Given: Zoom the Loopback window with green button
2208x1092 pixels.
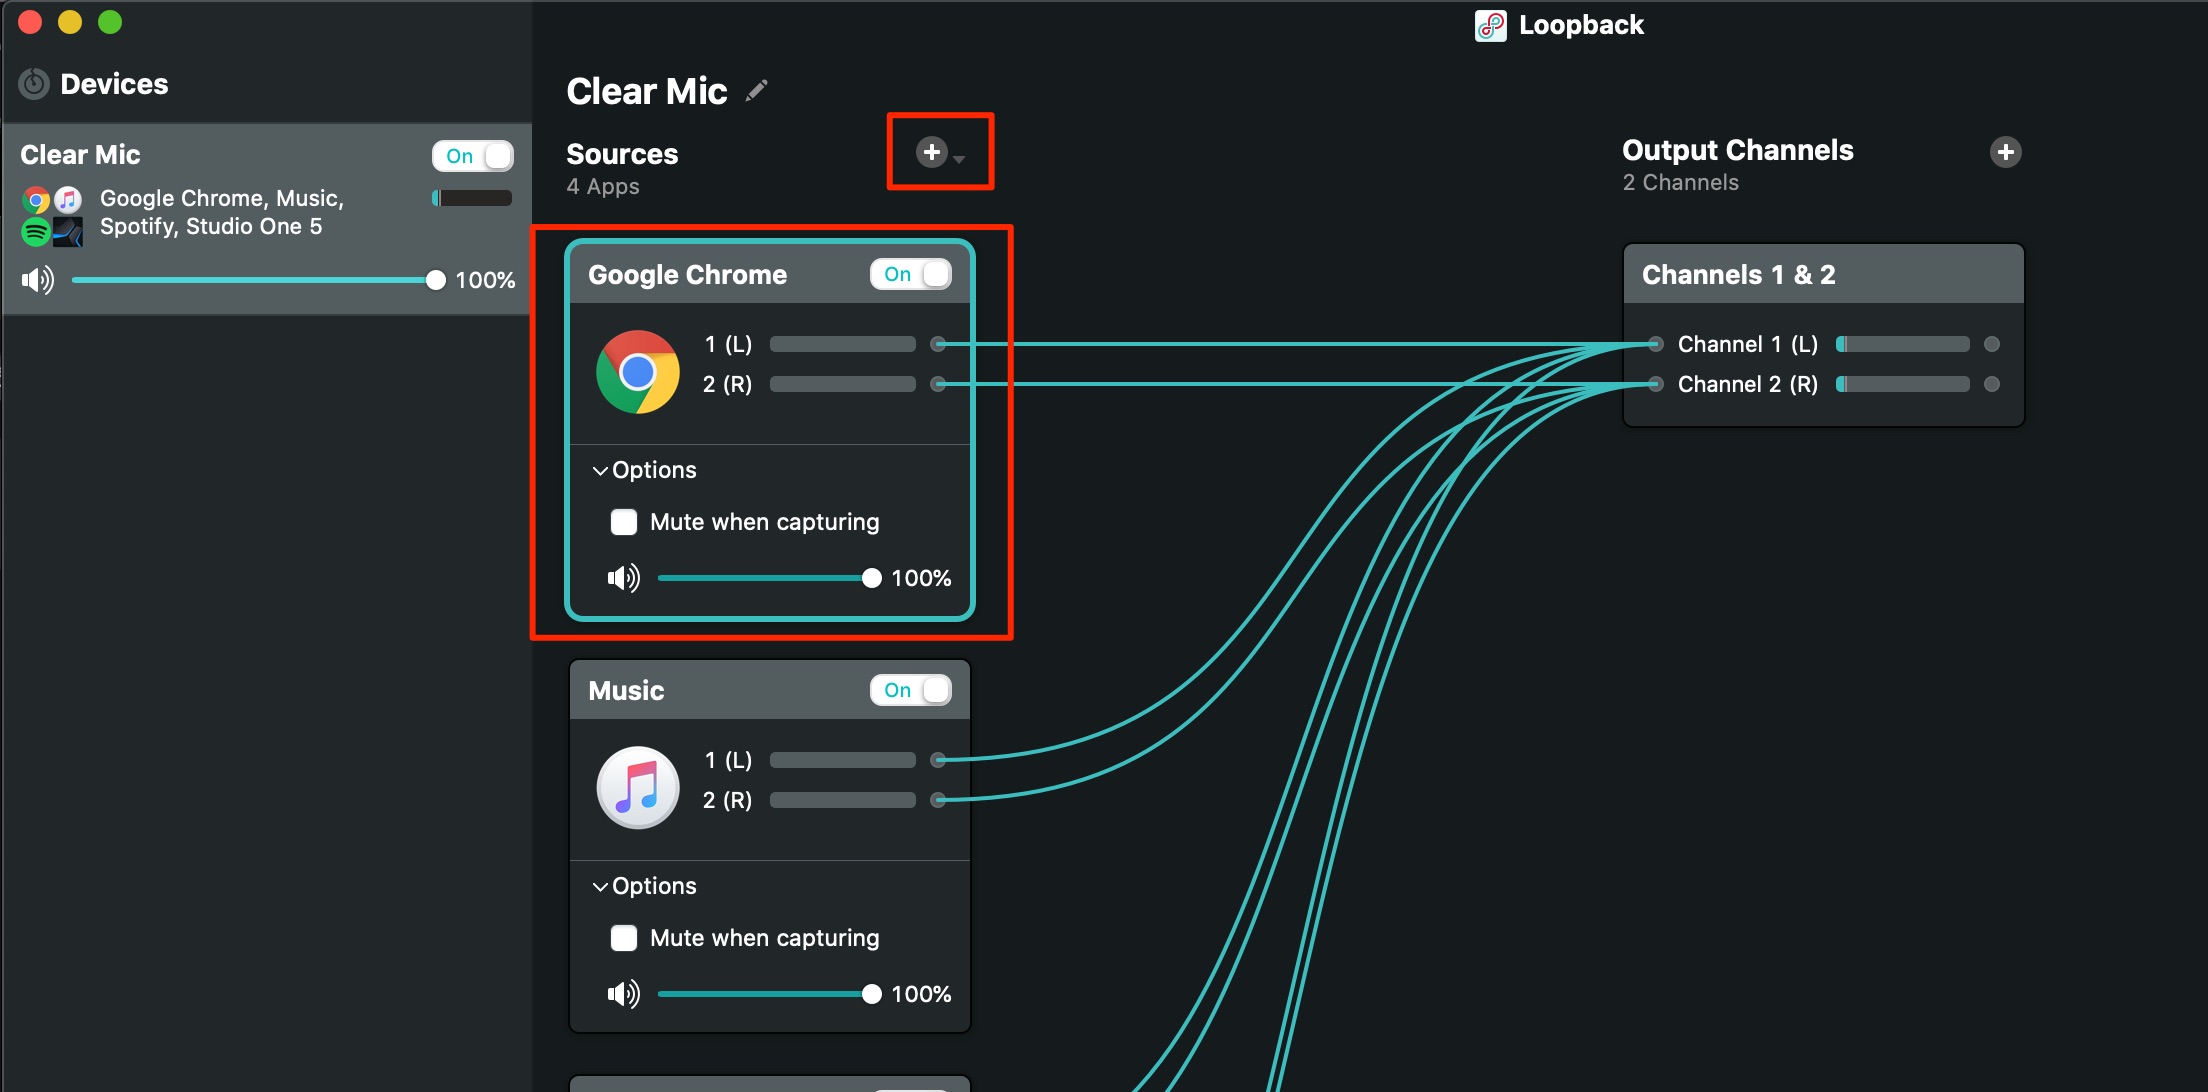Looking at the screenshot, I should pos(110,22).
